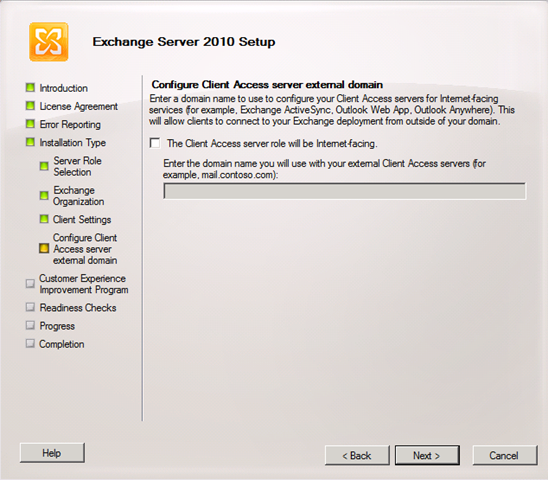Click the green Server Role Selection indicator
The width and height of the screenshot is (548, 480).
44,166
